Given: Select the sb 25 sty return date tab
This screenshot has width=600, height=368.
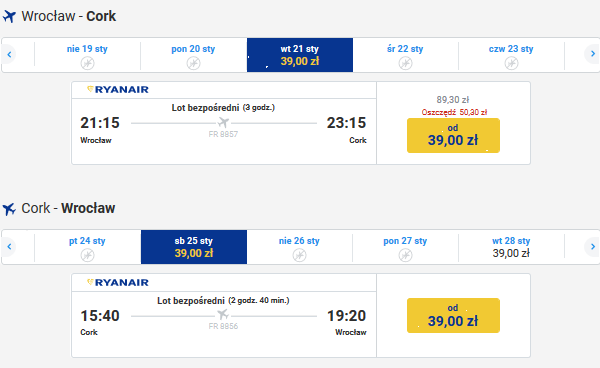Looking at the screenshot, I should (194, 247).
